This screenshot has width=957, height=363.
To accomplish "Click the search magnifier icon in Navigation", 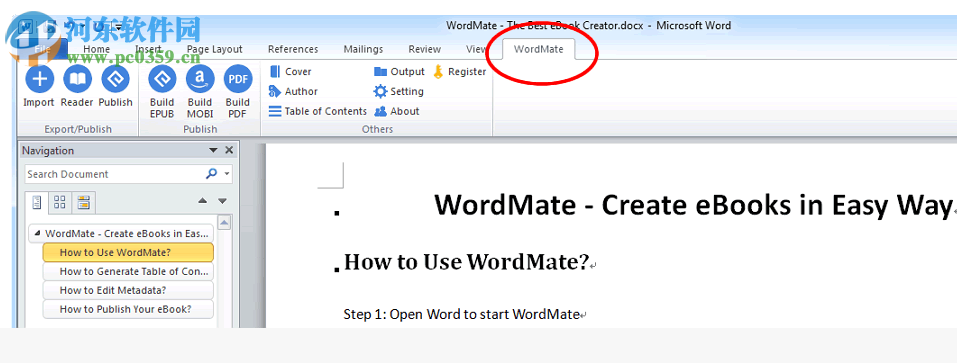I will (211, 174).
